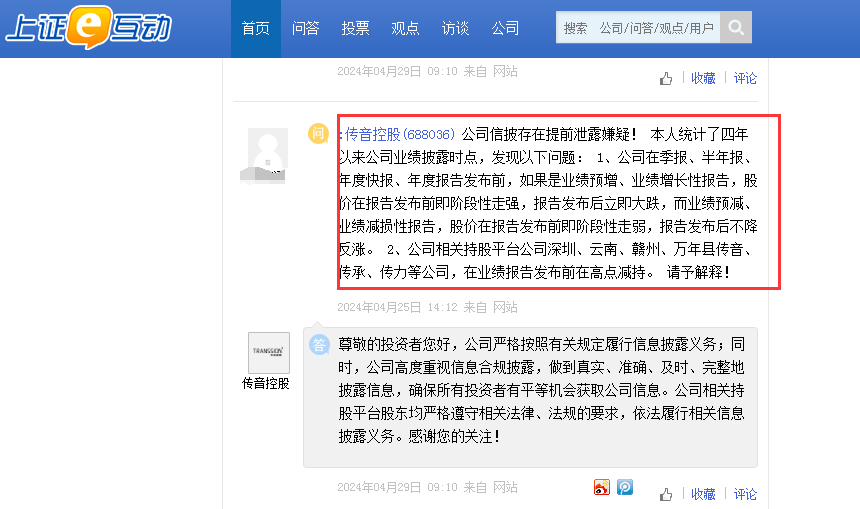This screenshot has height=509, width=860.
Task: Like the 传音控股 answer with thumbs-up
Action: [666, 495]
